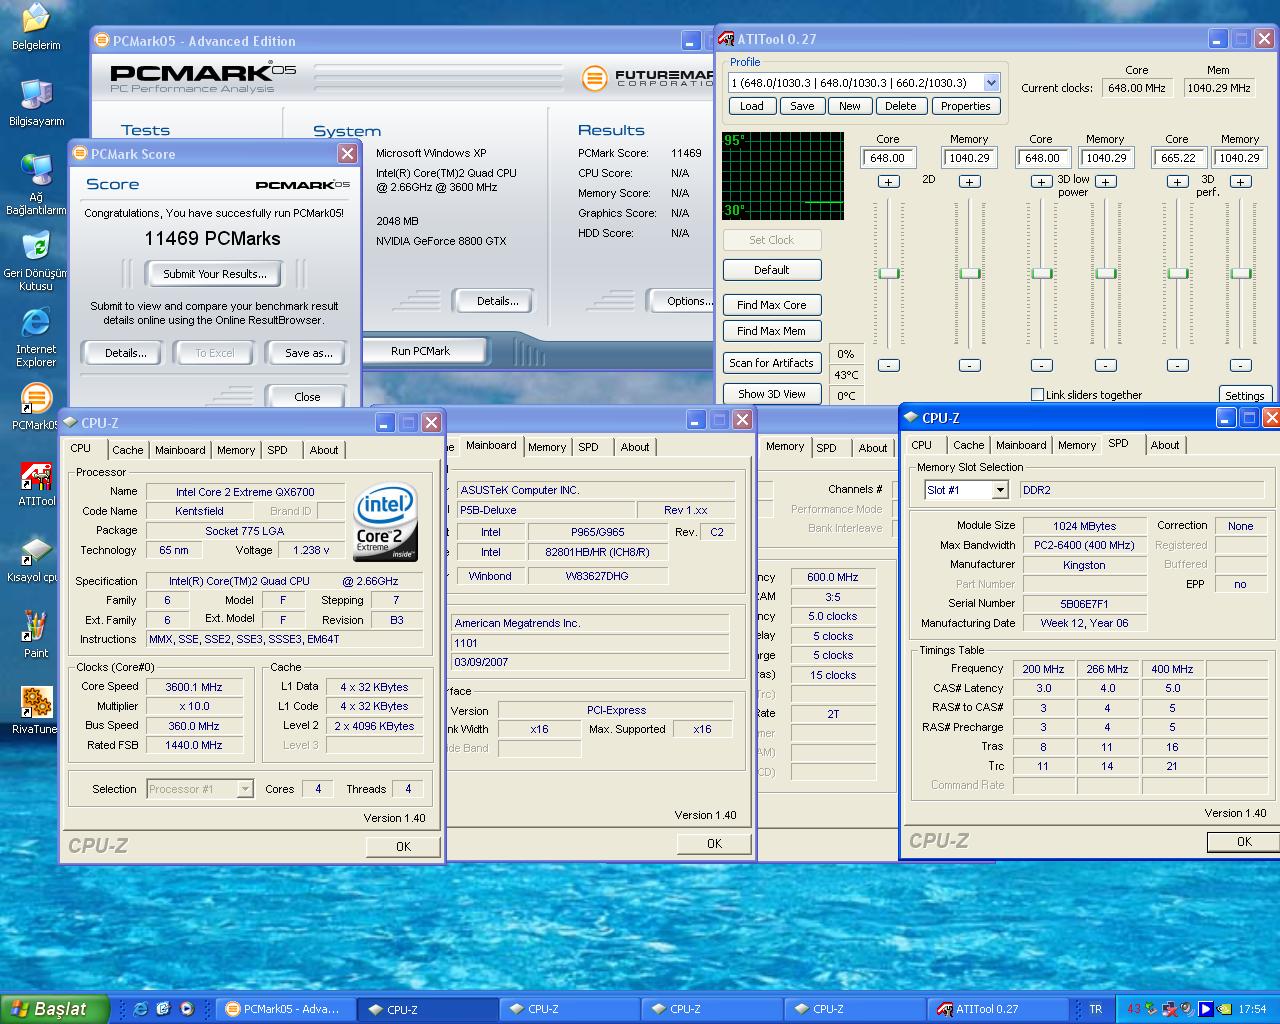Image resolution: width=1280 pixels, height=1024 pixels.
Task: Increase 3D low power Core plus button
Action: (1041, 181)
